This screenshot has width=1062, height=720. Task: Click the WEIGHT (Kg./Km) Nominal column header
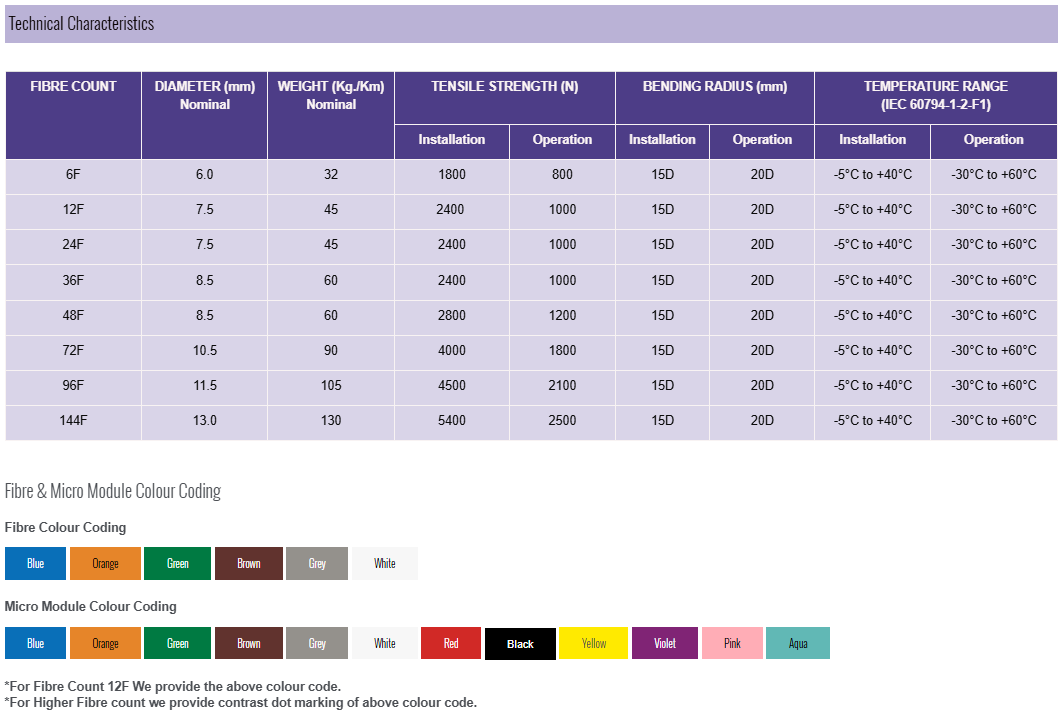point(331,115)
